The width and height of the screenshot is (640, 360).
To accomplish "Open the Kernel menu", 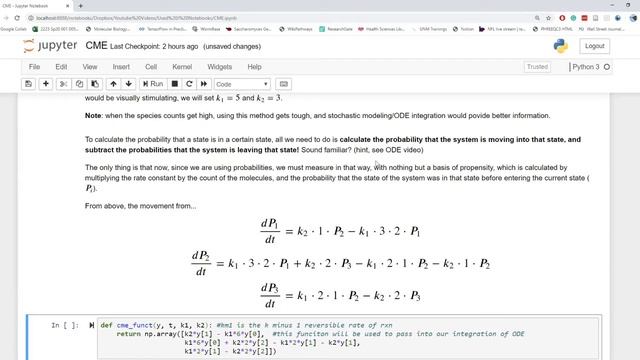I will [182, 67].
